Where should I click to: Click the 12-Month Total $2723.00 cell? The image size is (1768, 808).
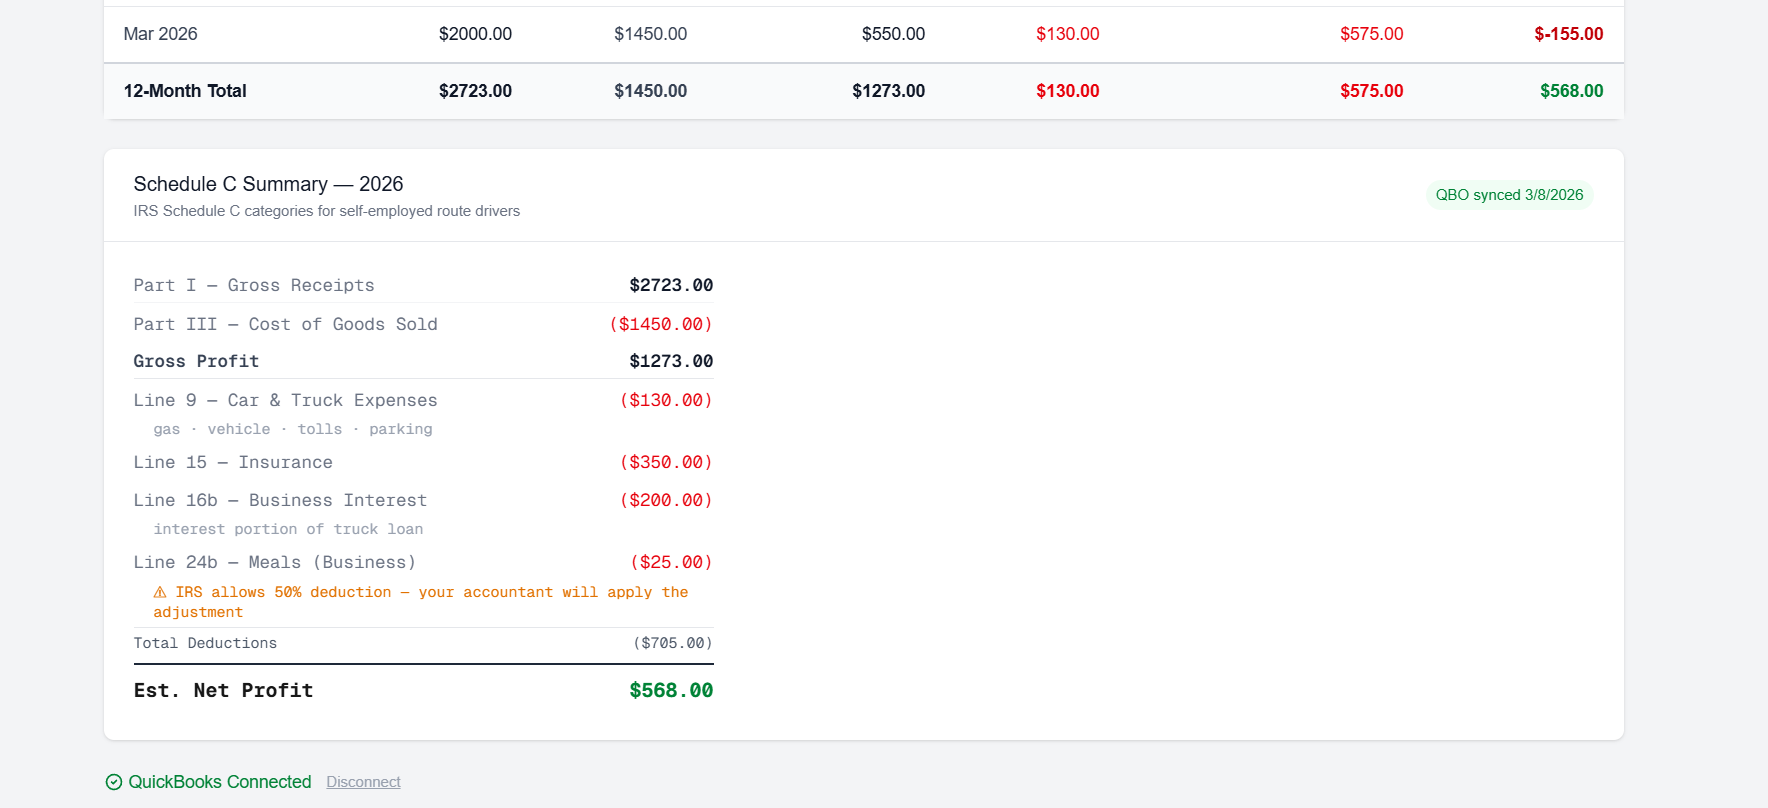[475, 91]
